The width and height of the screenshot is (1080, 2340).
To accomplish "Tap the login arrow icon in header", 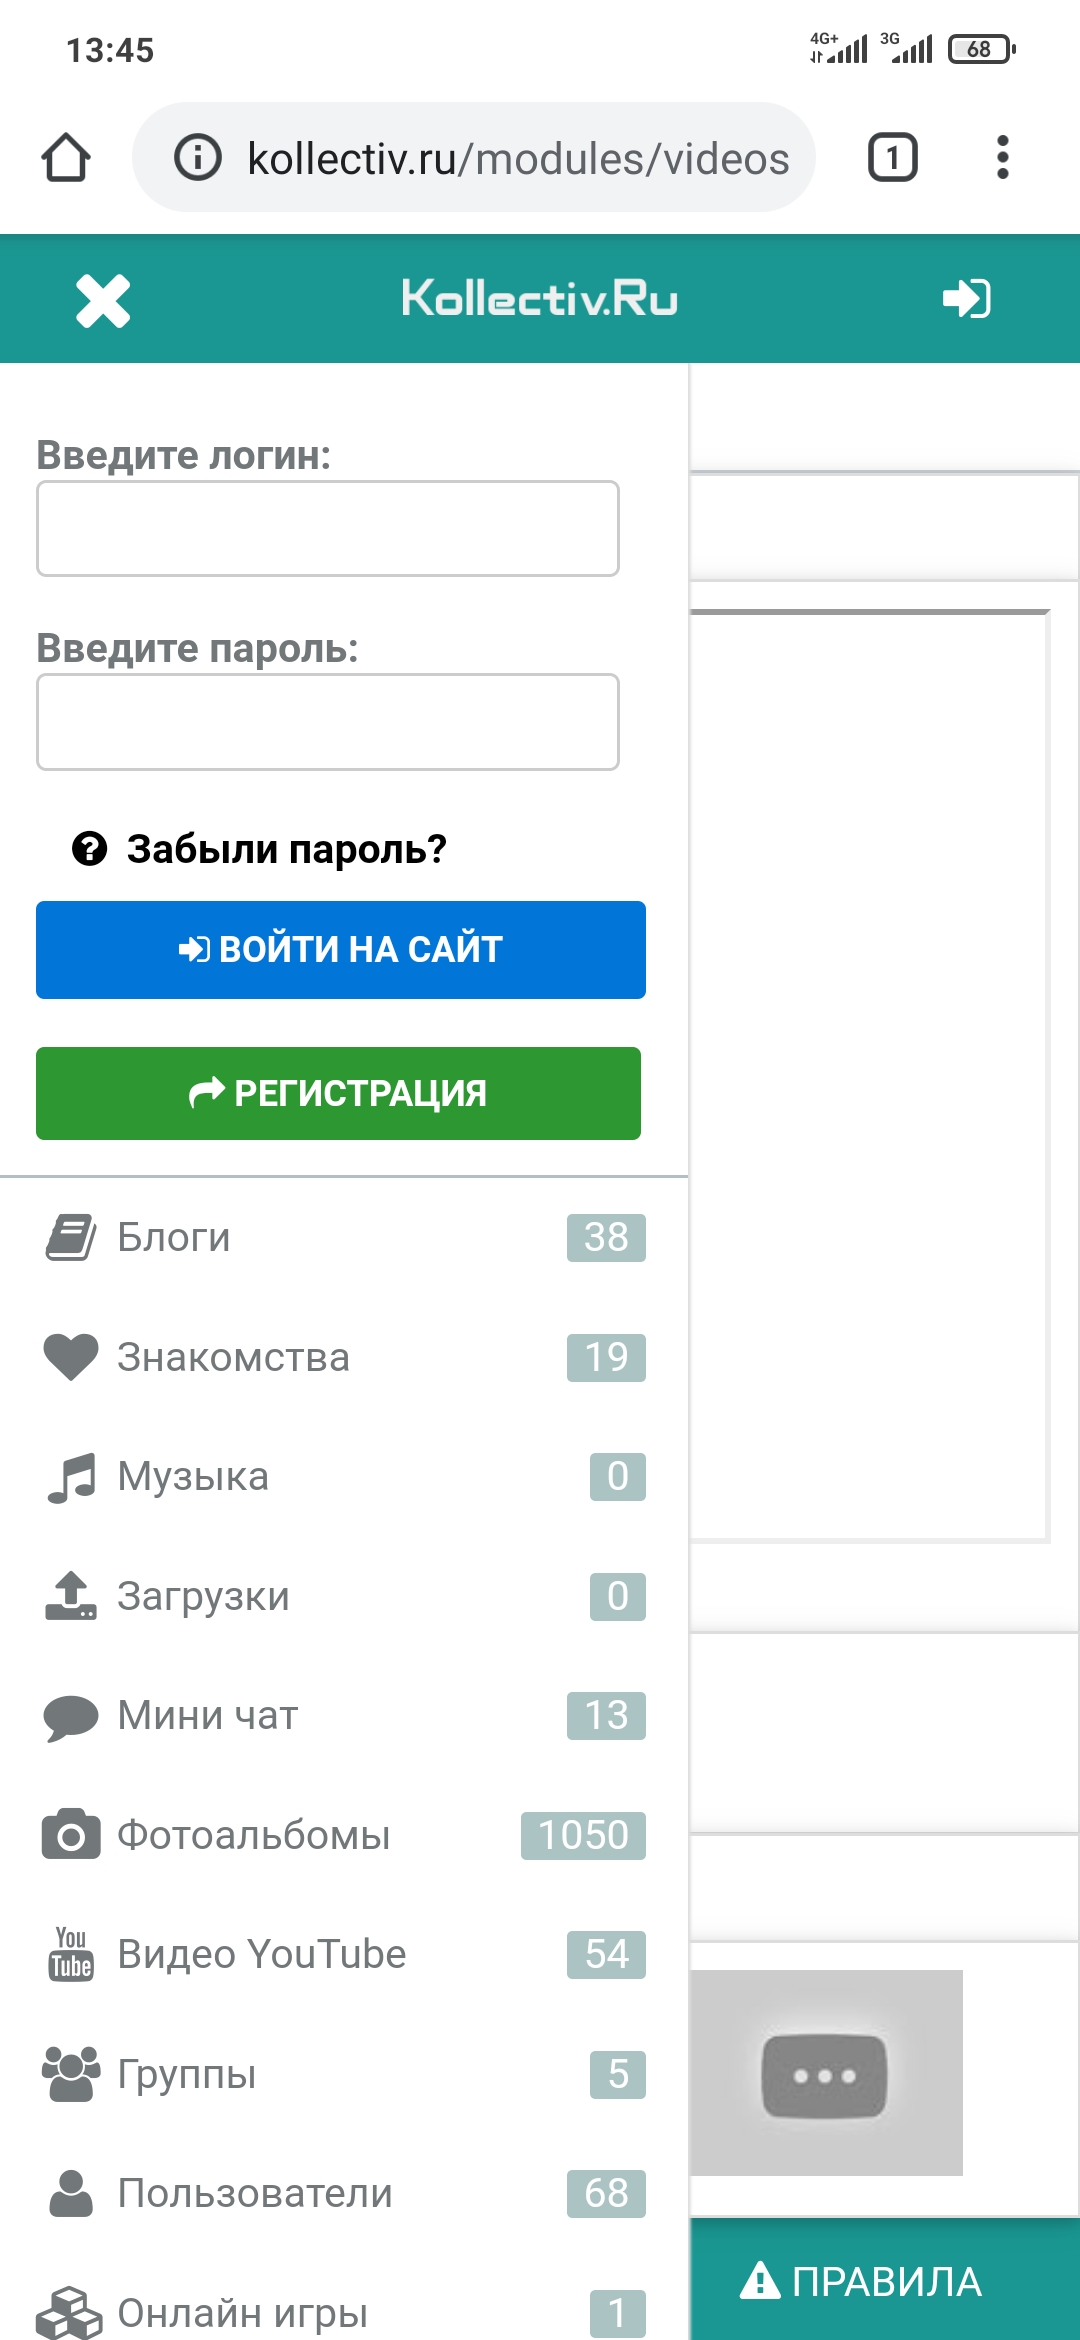I will click(966, 298).
